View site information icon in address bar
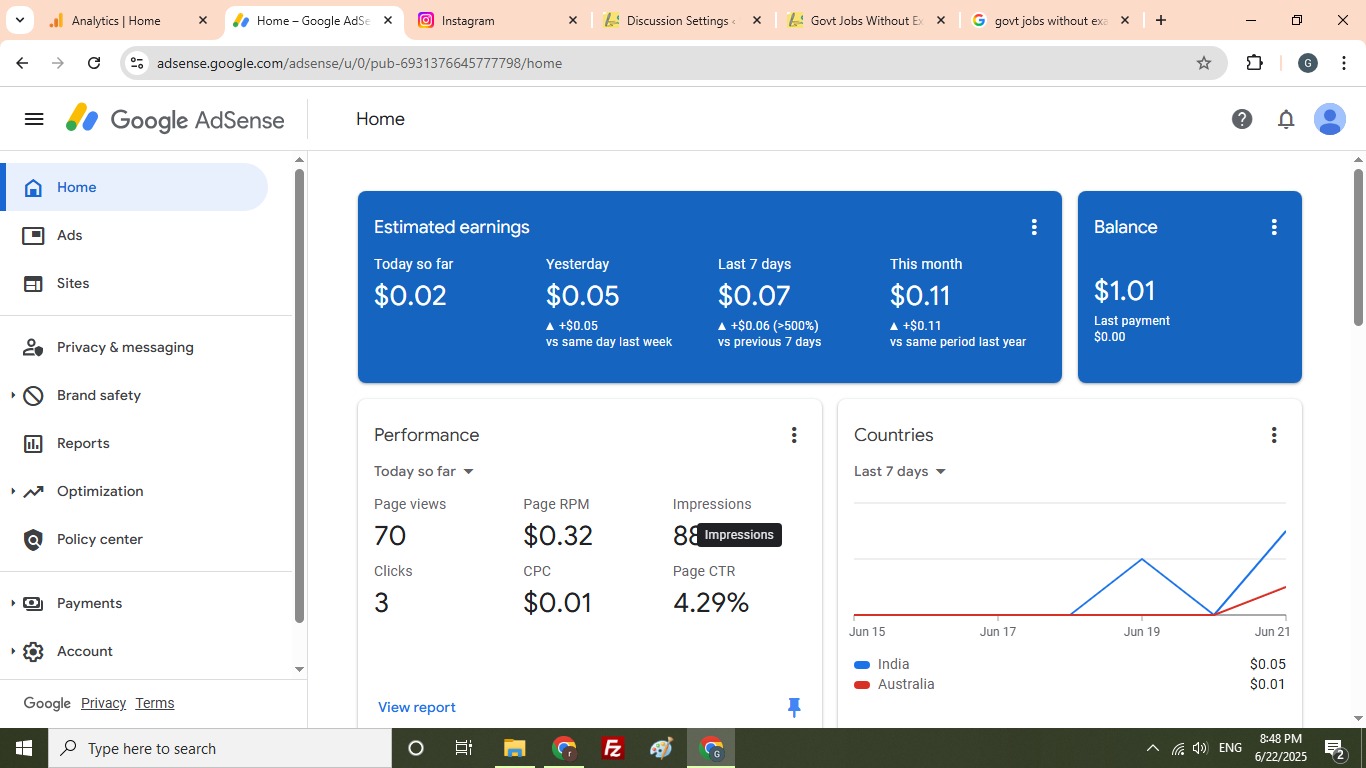This screenshot has height=768, width=1366. [x=137, y=63]
